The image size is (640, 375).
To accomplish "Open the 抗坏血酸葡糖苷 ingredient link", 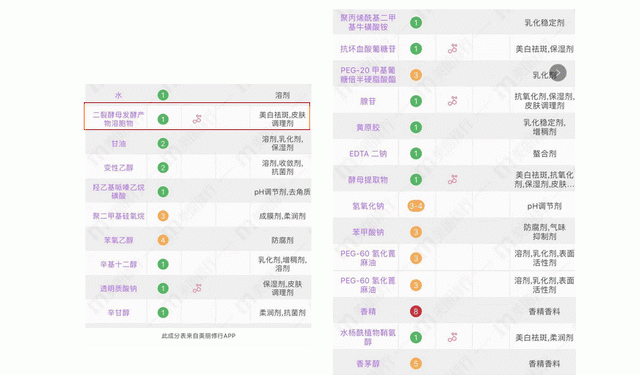I will pyautogui.click(x=368, y=49).
